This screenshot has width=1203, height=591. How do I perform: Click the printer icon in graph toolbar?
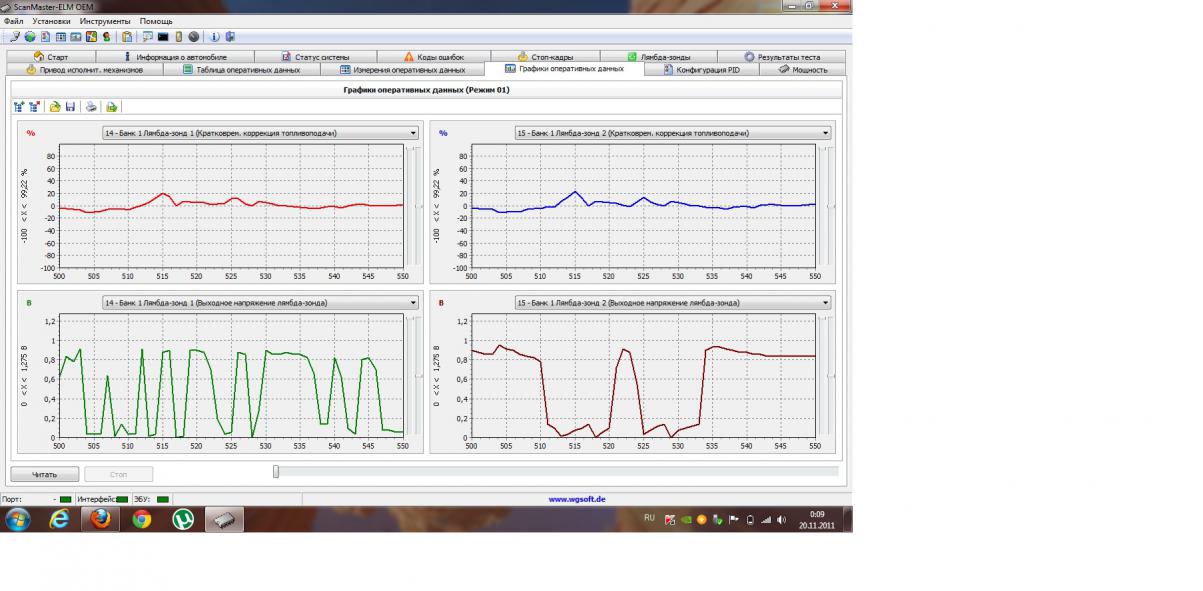pos(91,106)
